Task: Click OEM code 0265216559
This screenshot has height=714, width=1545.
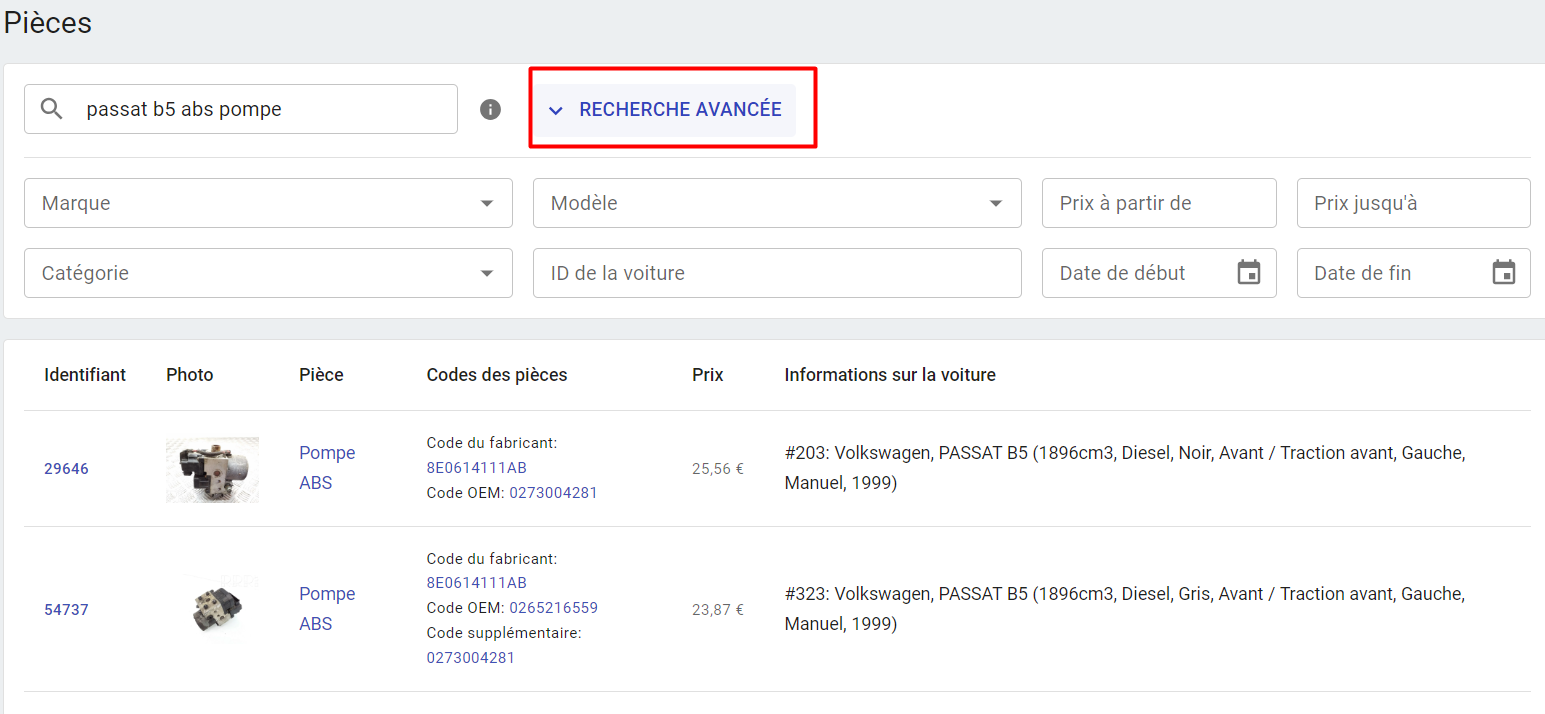Action: pos(553,608)
